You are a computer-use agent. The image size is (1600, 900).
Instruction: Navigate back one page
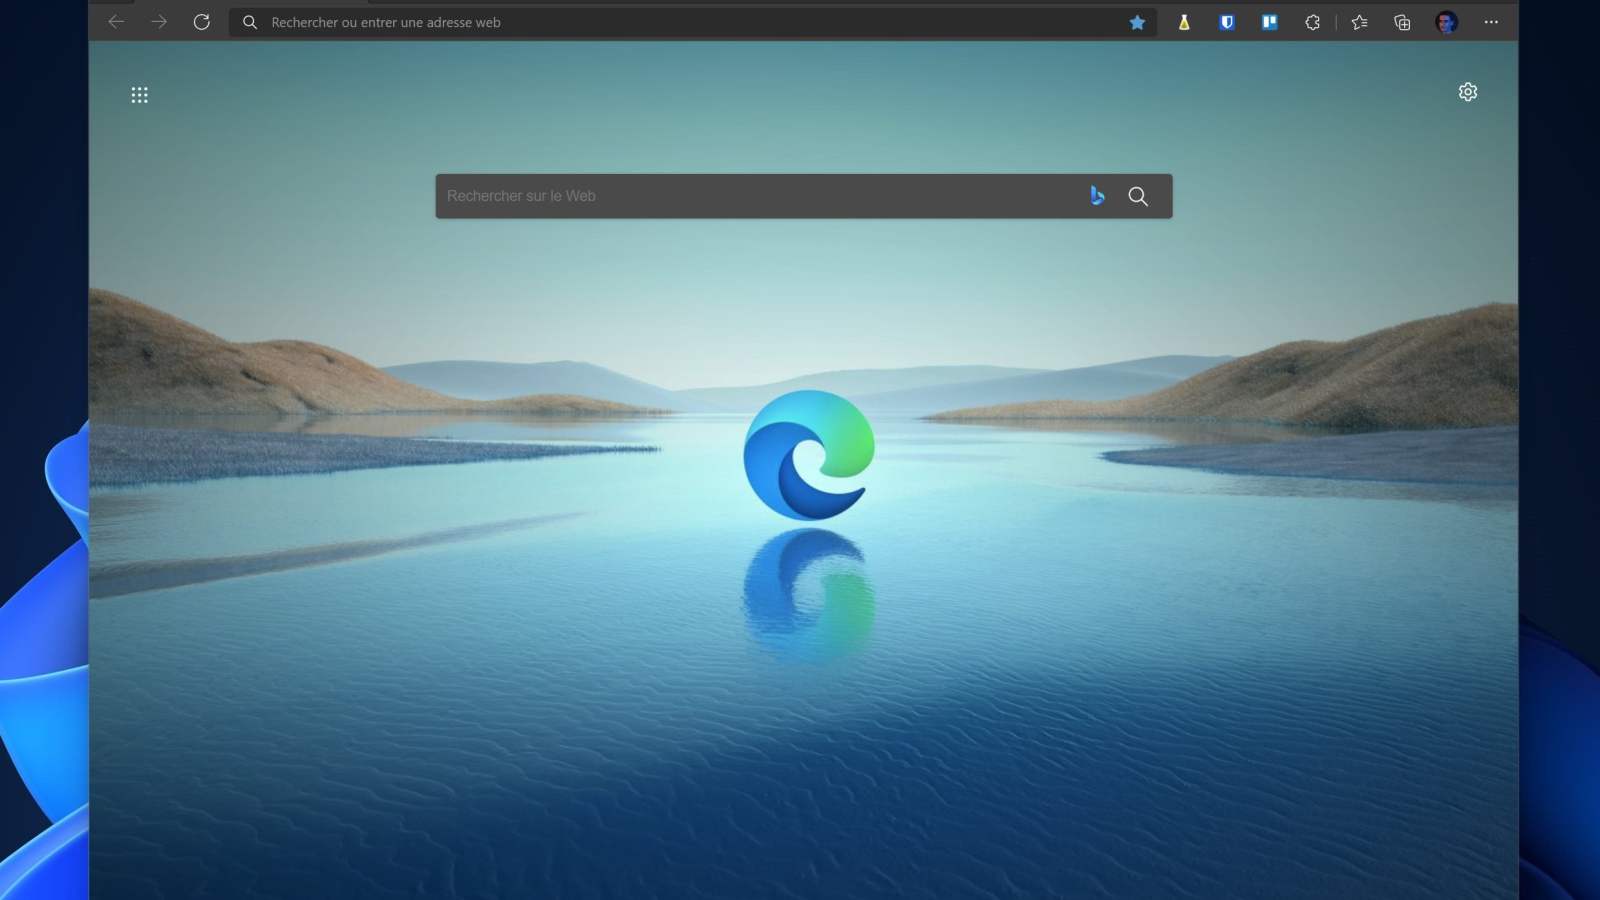pos(116,22)
